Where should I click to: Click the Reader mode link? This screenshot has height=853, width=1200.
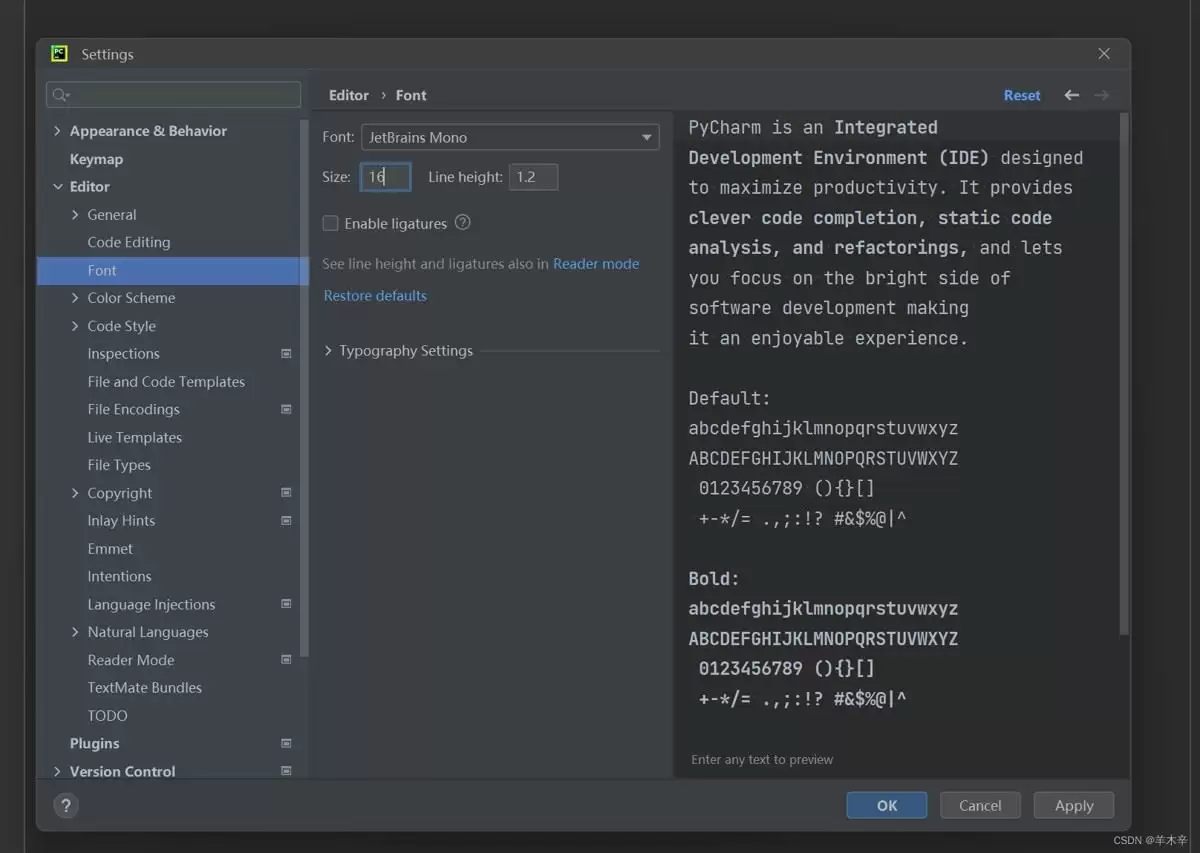[x=596, y=264]
